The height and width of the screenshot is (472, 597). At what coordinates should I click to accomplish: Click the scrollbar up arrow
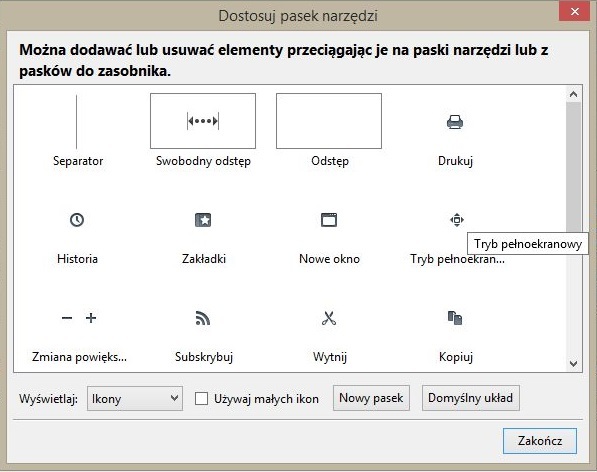(x=573, y=94)
